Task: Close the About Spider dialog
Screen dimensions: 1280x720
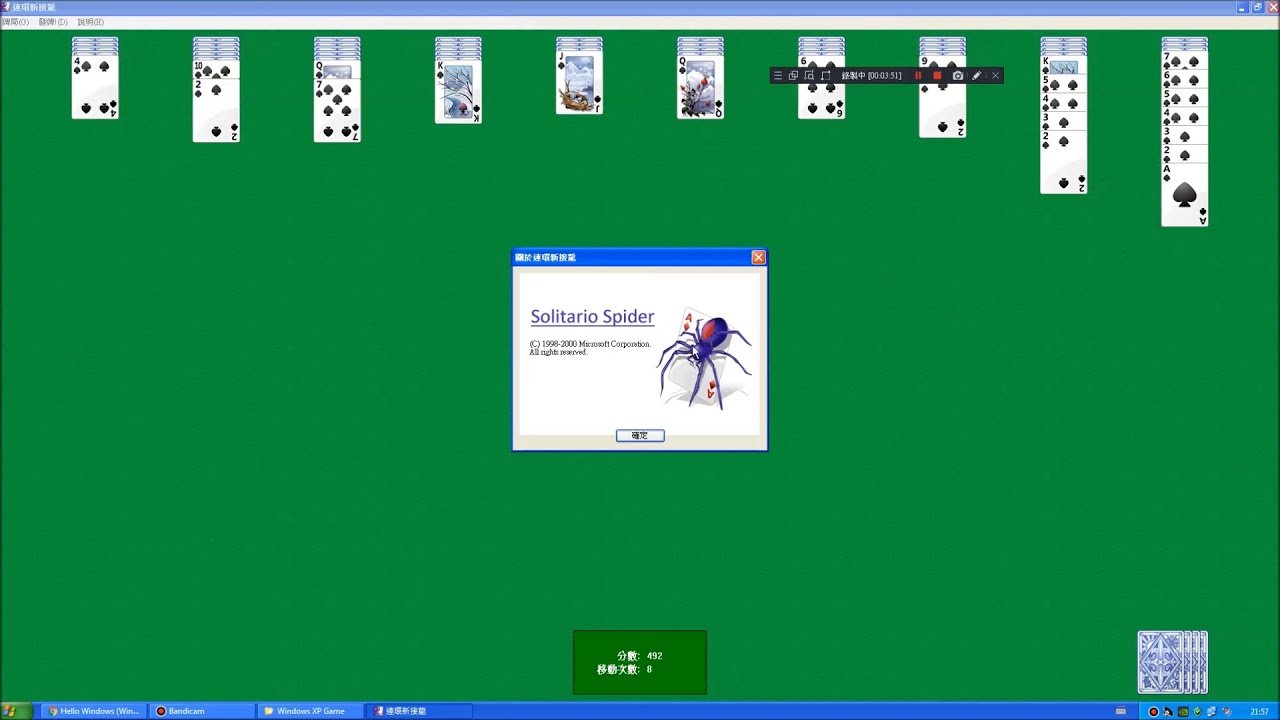Action: 758,257
